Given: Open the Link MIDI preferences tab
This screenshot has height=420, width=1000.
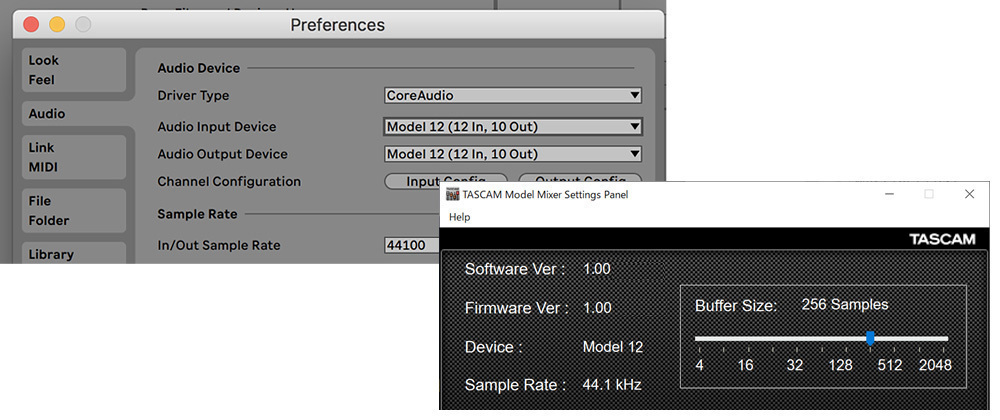Looking at the screenshot, I should [x=73, y=157].
